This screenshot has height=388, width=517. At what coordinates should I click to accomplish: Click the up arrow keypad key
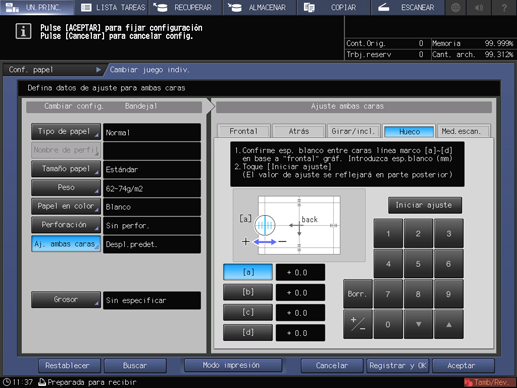[449, 324]
